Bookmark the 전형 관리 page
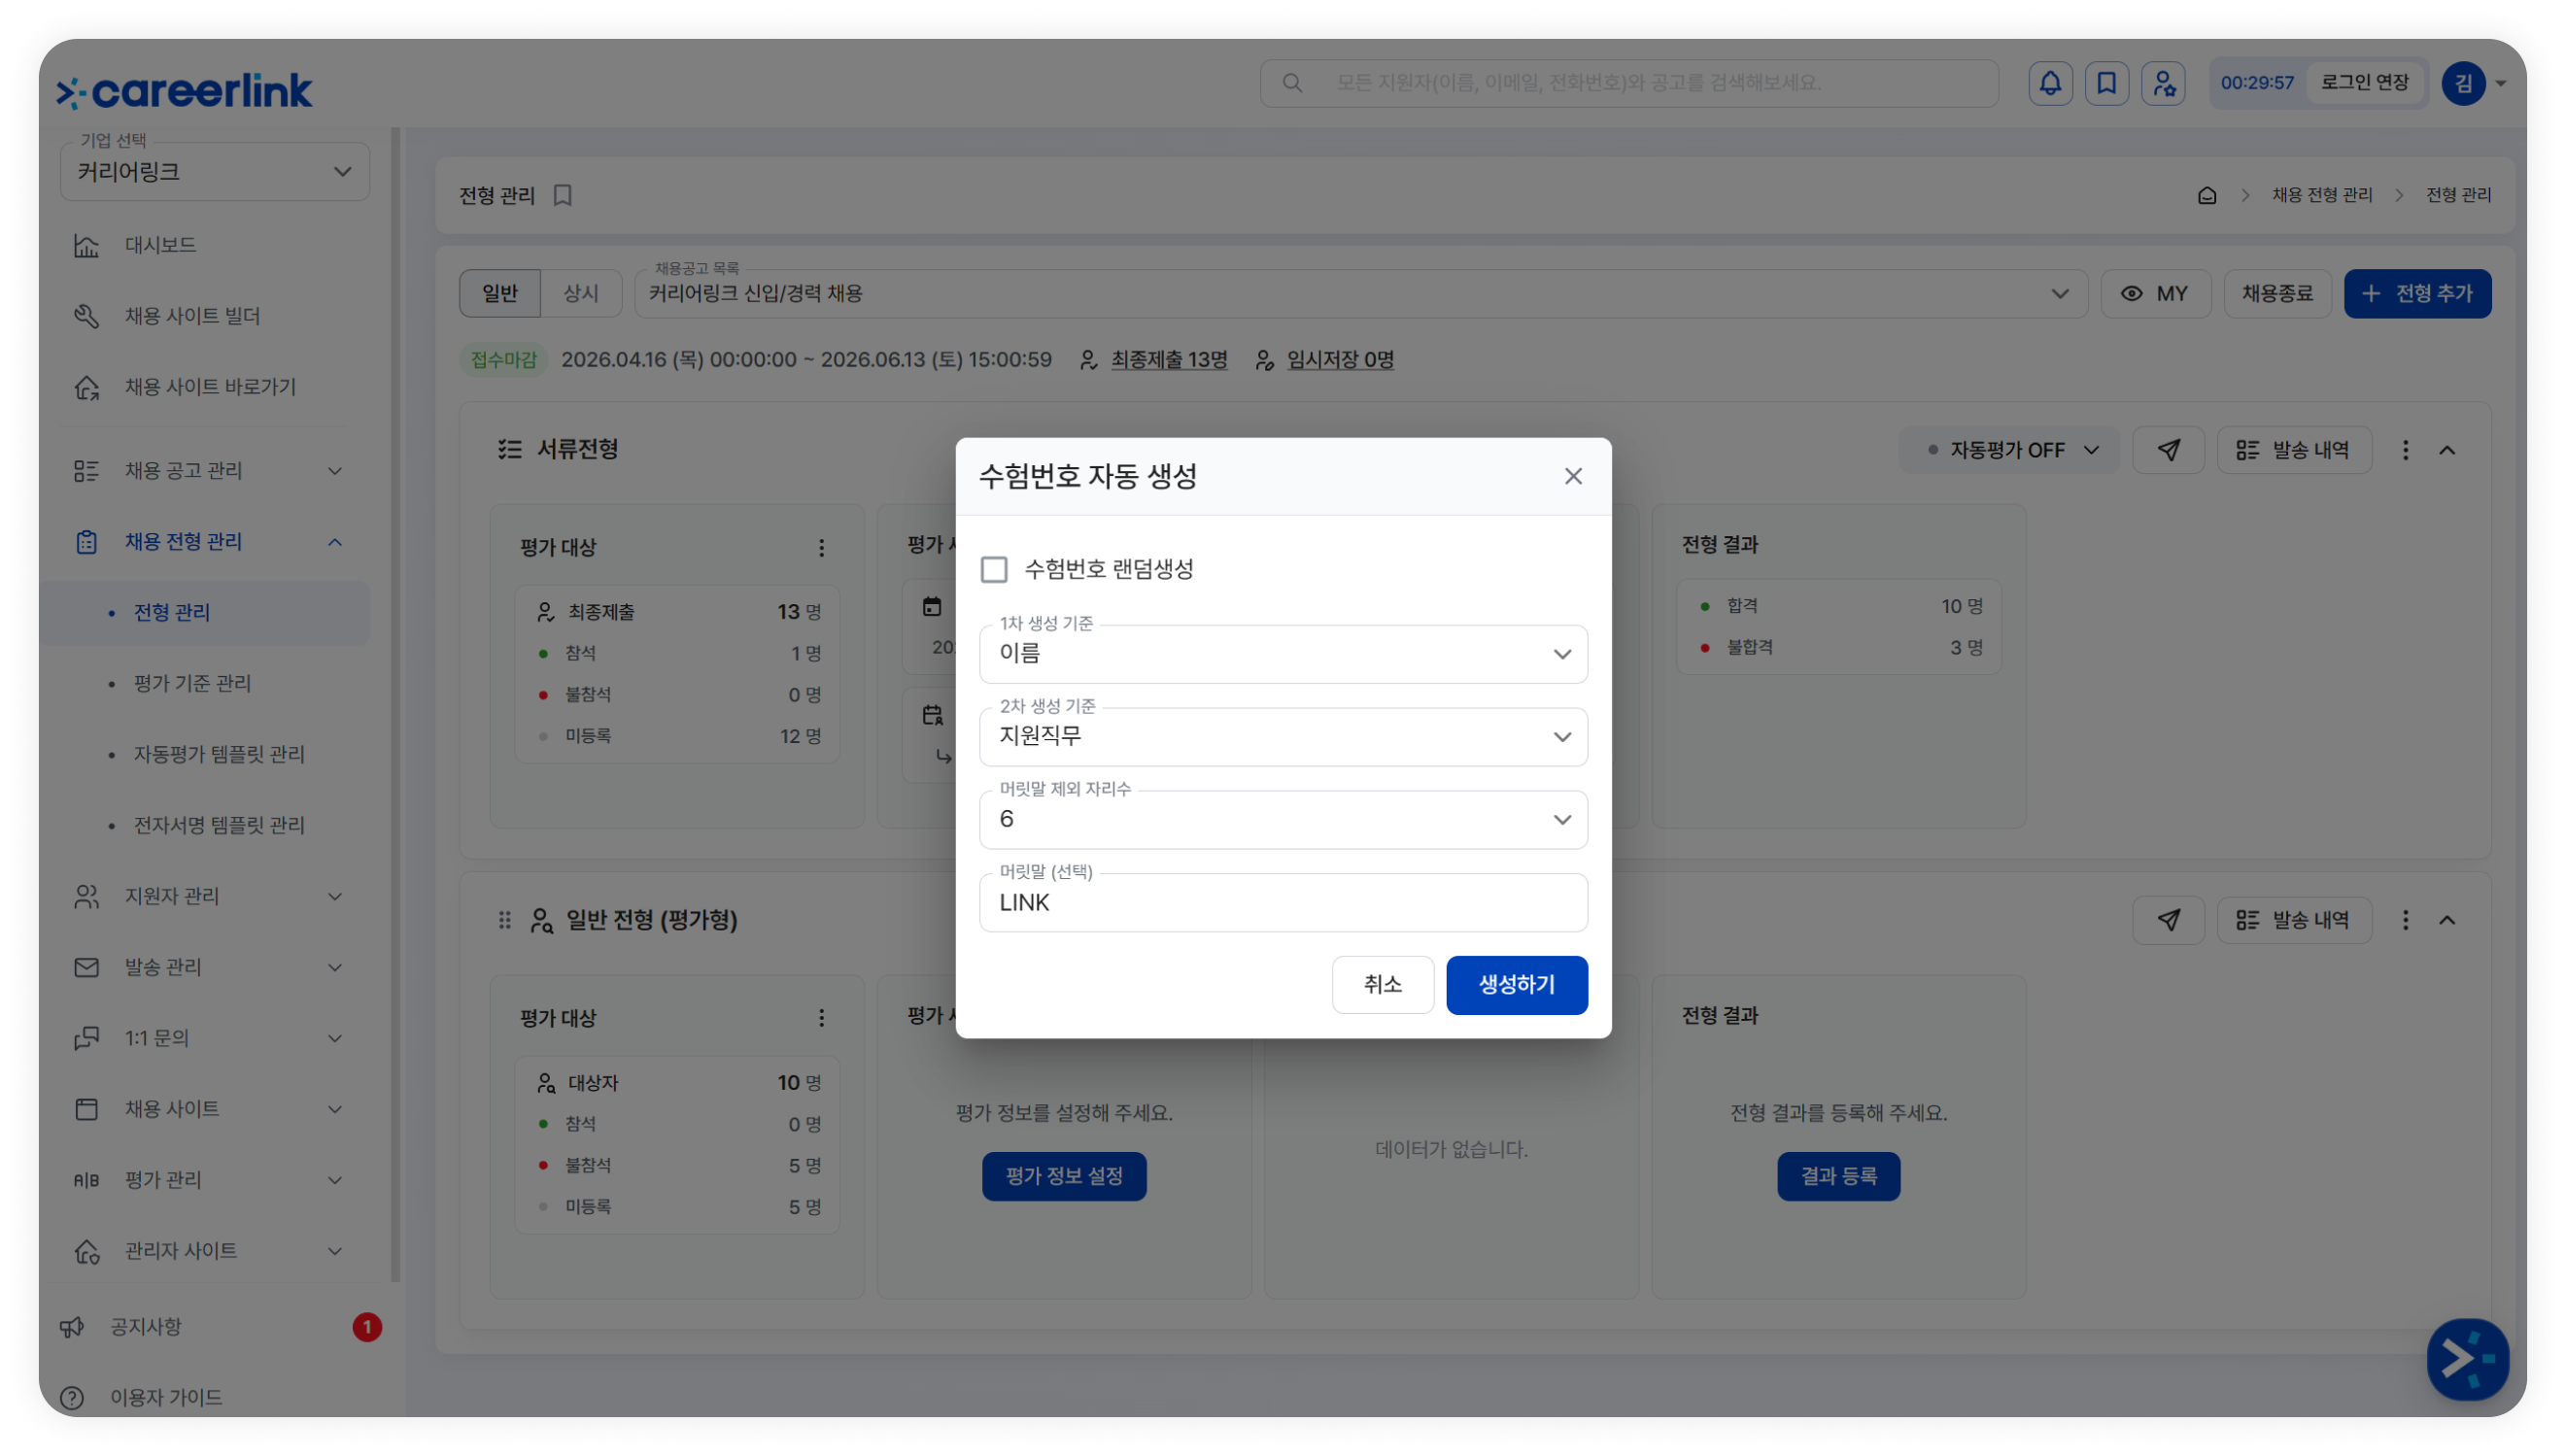 point(563,196)
